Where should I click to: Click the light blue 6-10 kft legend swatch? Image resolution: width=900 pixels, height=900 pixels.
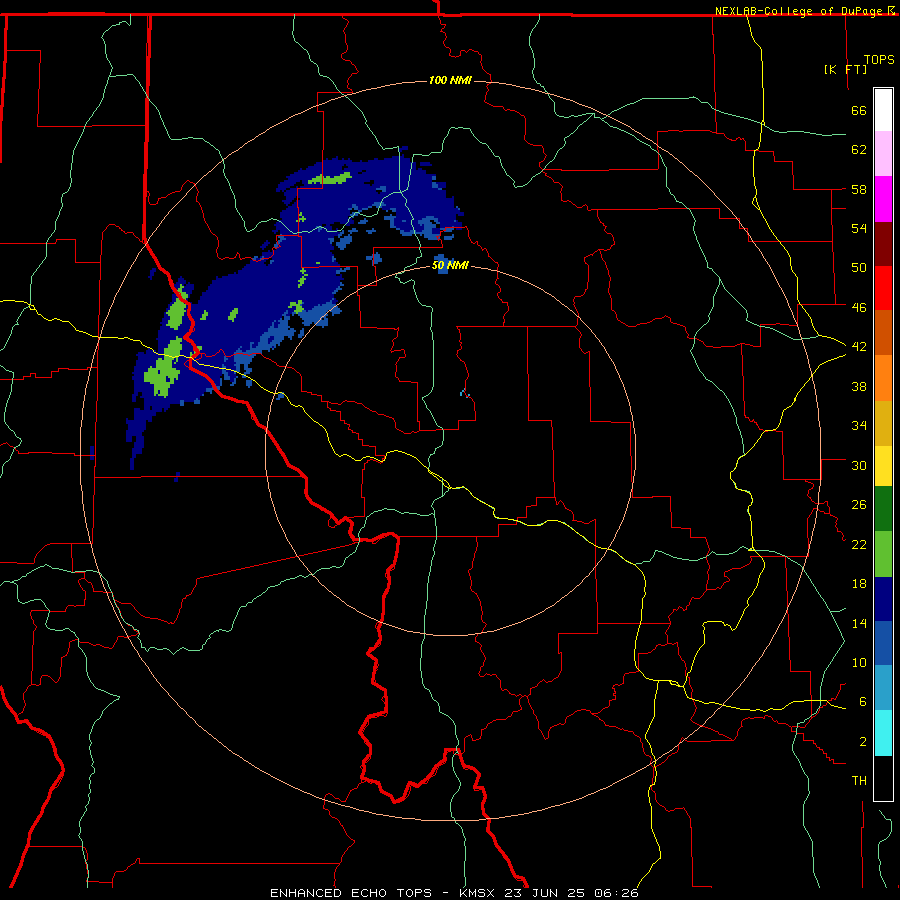click(x=883, y=688)
